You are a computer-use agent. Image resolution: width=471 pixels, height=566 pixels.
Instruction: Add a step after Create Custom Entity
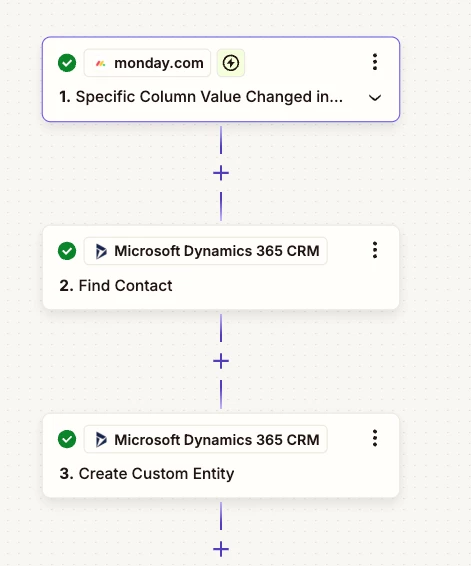(221, 549)
